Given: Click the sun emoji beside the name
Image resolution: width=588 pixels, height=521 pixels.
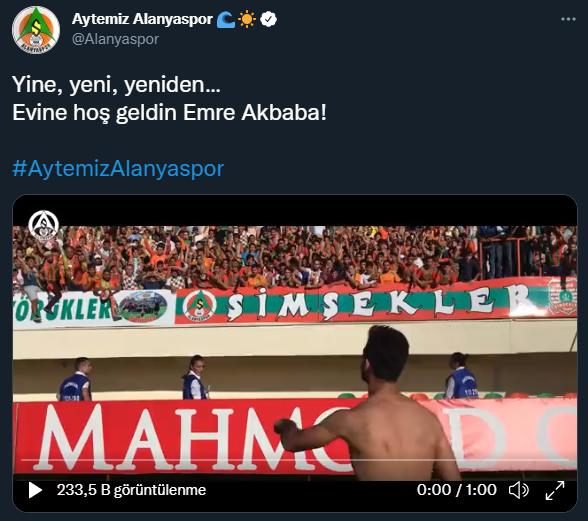Looking at the screenshot, I should click(247, 20).
